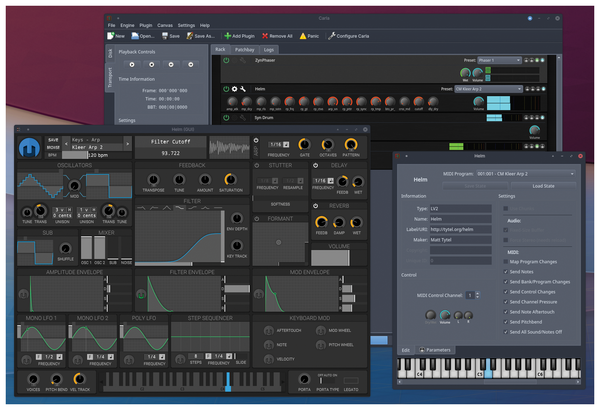Click the first playback control button in Carla
The image size is (600, 410).
(x=132, y=64)
